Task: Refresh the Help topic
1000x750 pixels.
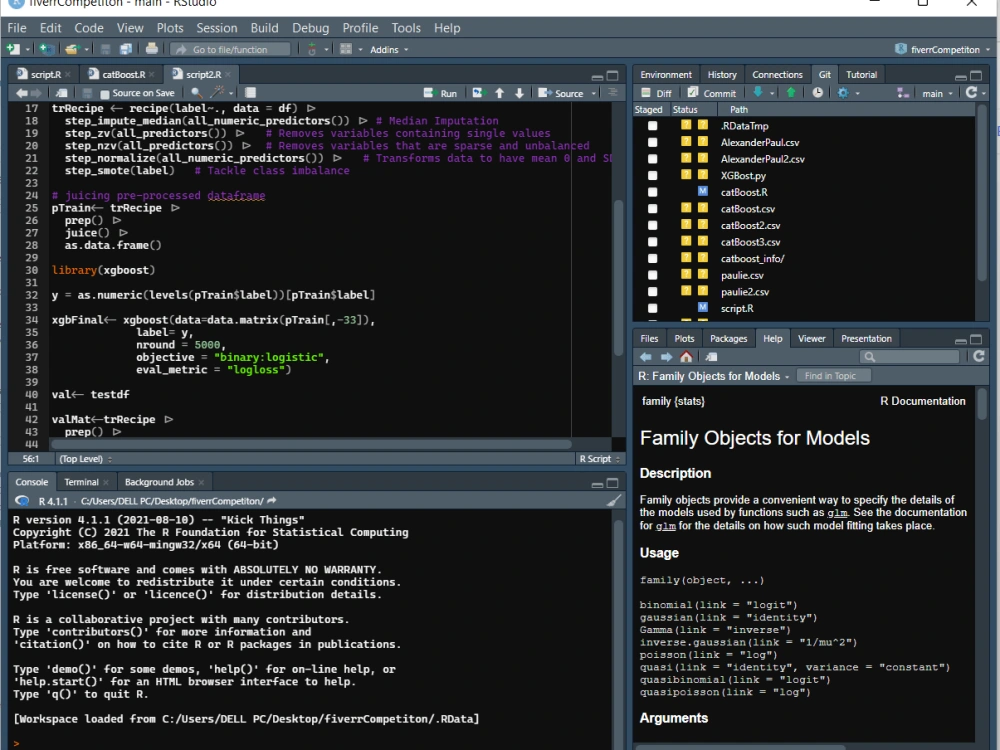Action: [x=978, y=356]
